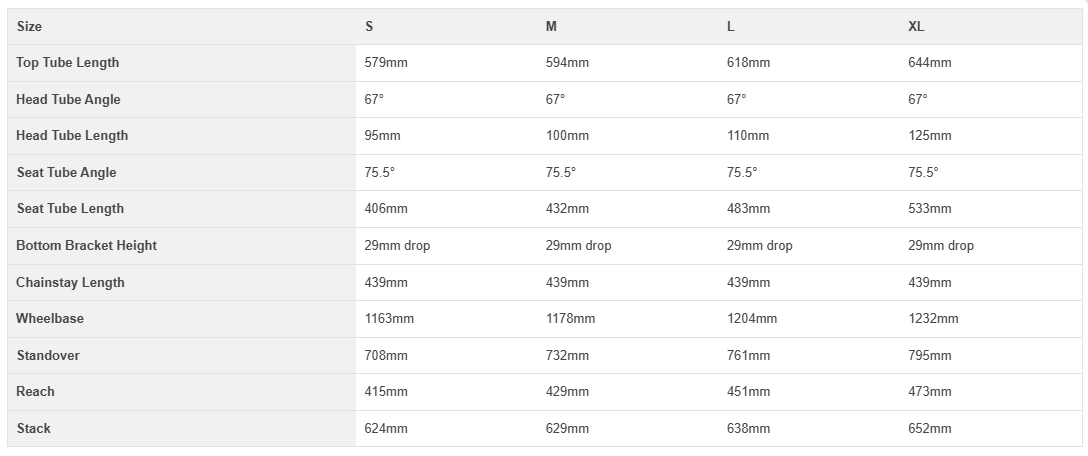Image resolution: width=1088 pixels, height=456 pixels.
Task: Click the Top Tube Length row label
Action: [x=68, y=62]
